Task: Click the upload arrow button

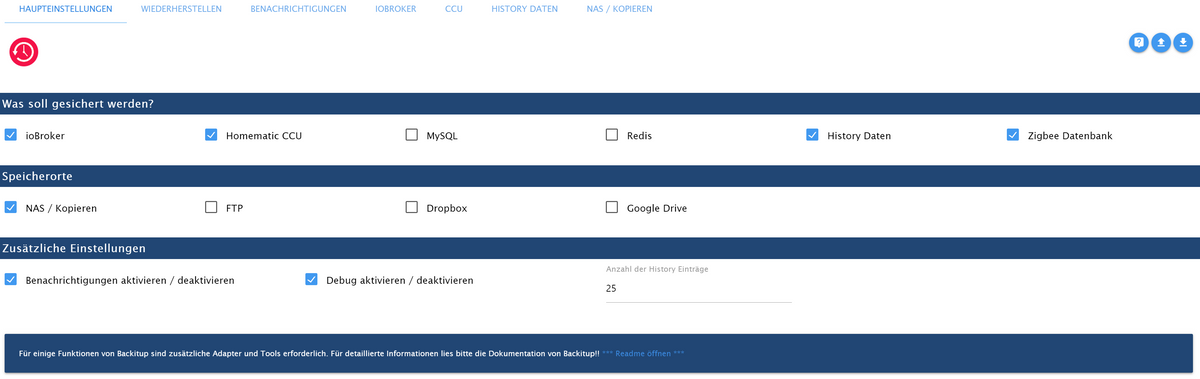Action: point(1161,42)
